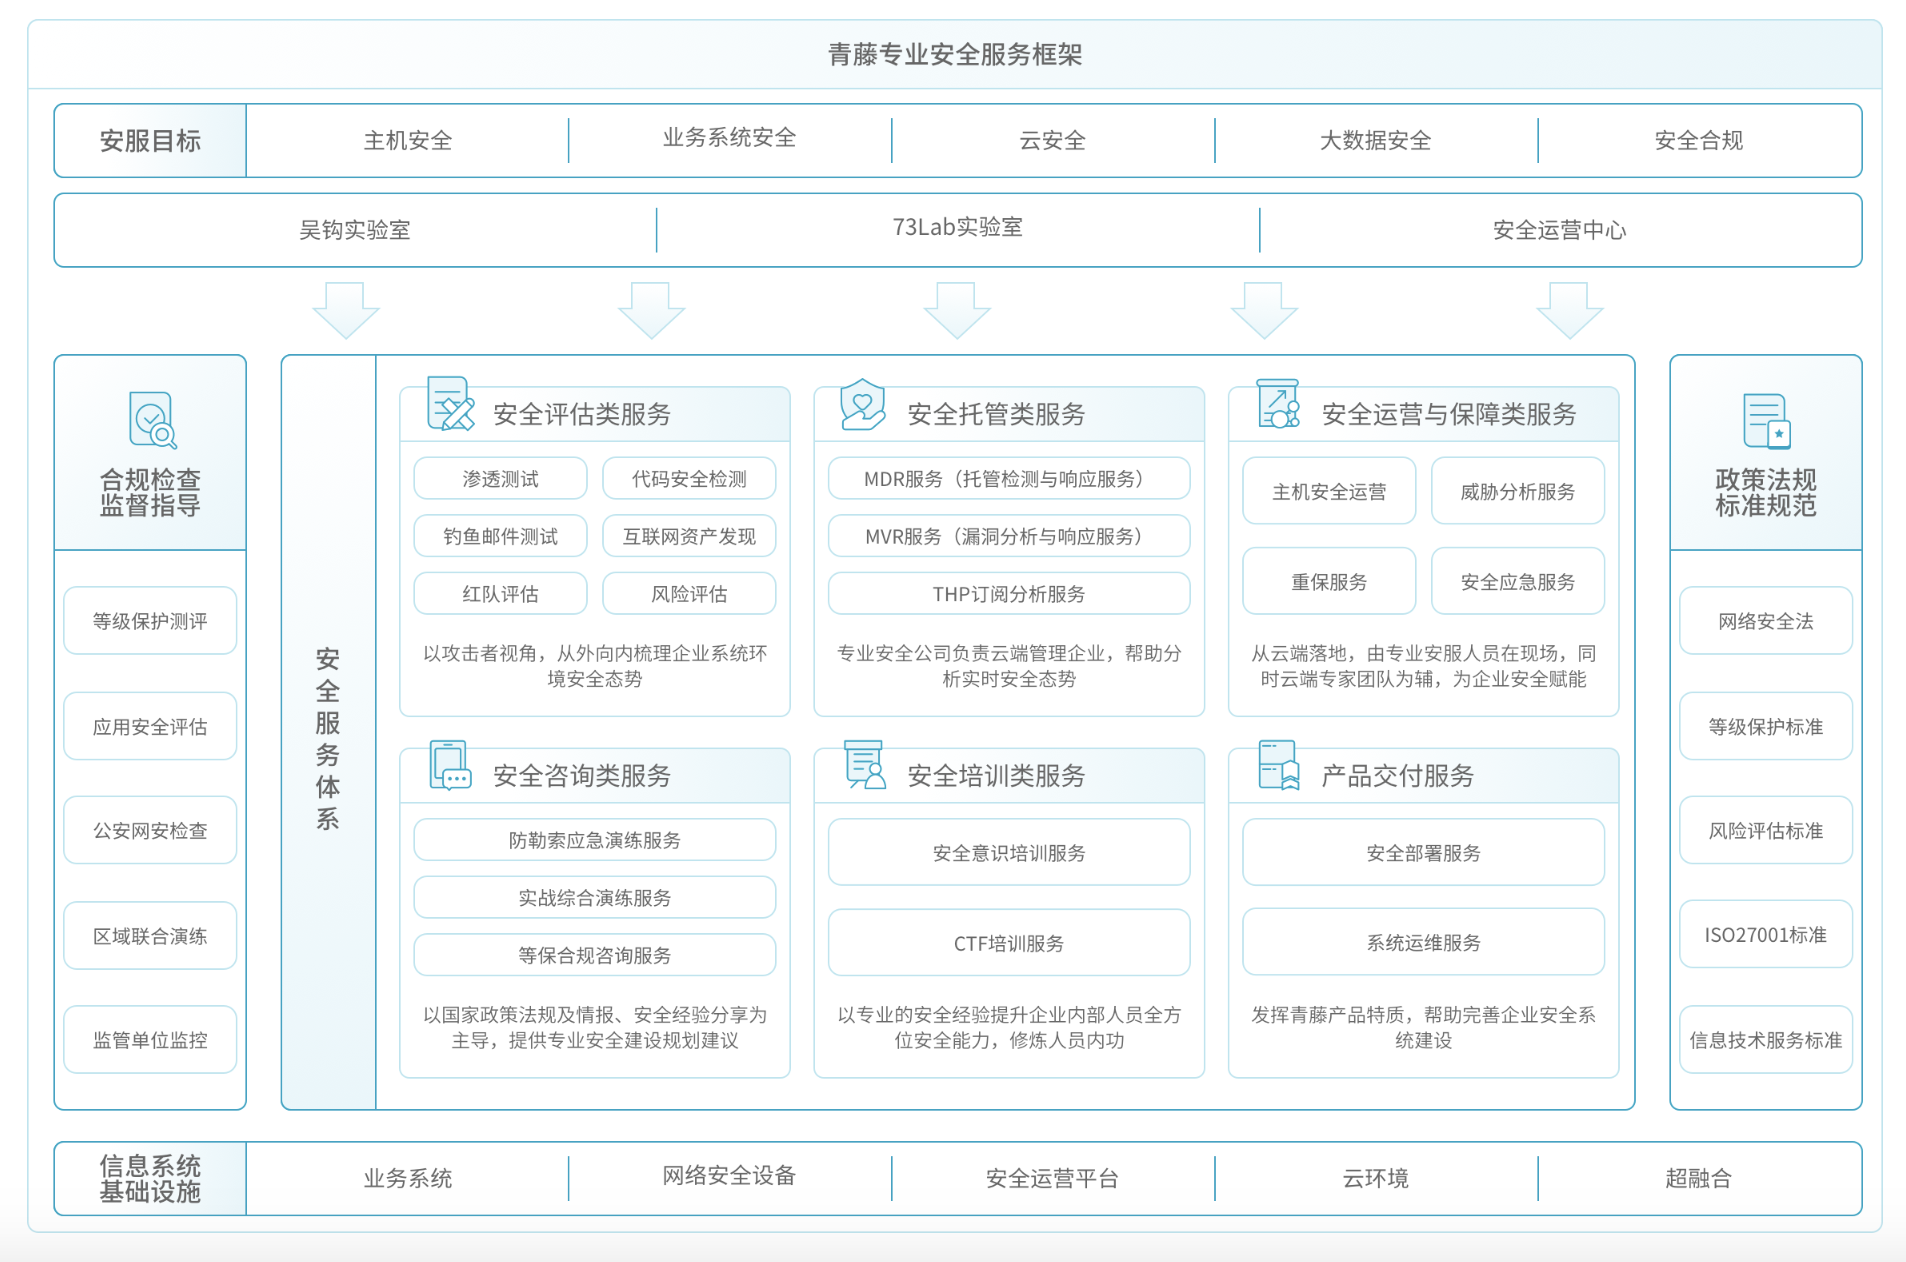Select 主机安全运营 box
Screen dimensions: 1906x1262
(x=1329, y=491)
